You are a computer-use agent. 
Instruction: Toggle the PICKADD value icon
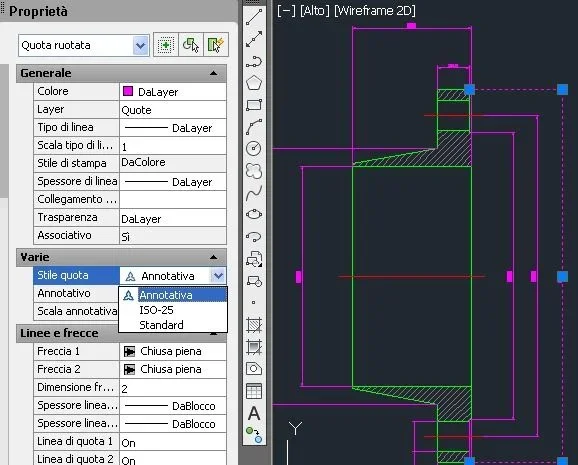click(x=166, y=45)
